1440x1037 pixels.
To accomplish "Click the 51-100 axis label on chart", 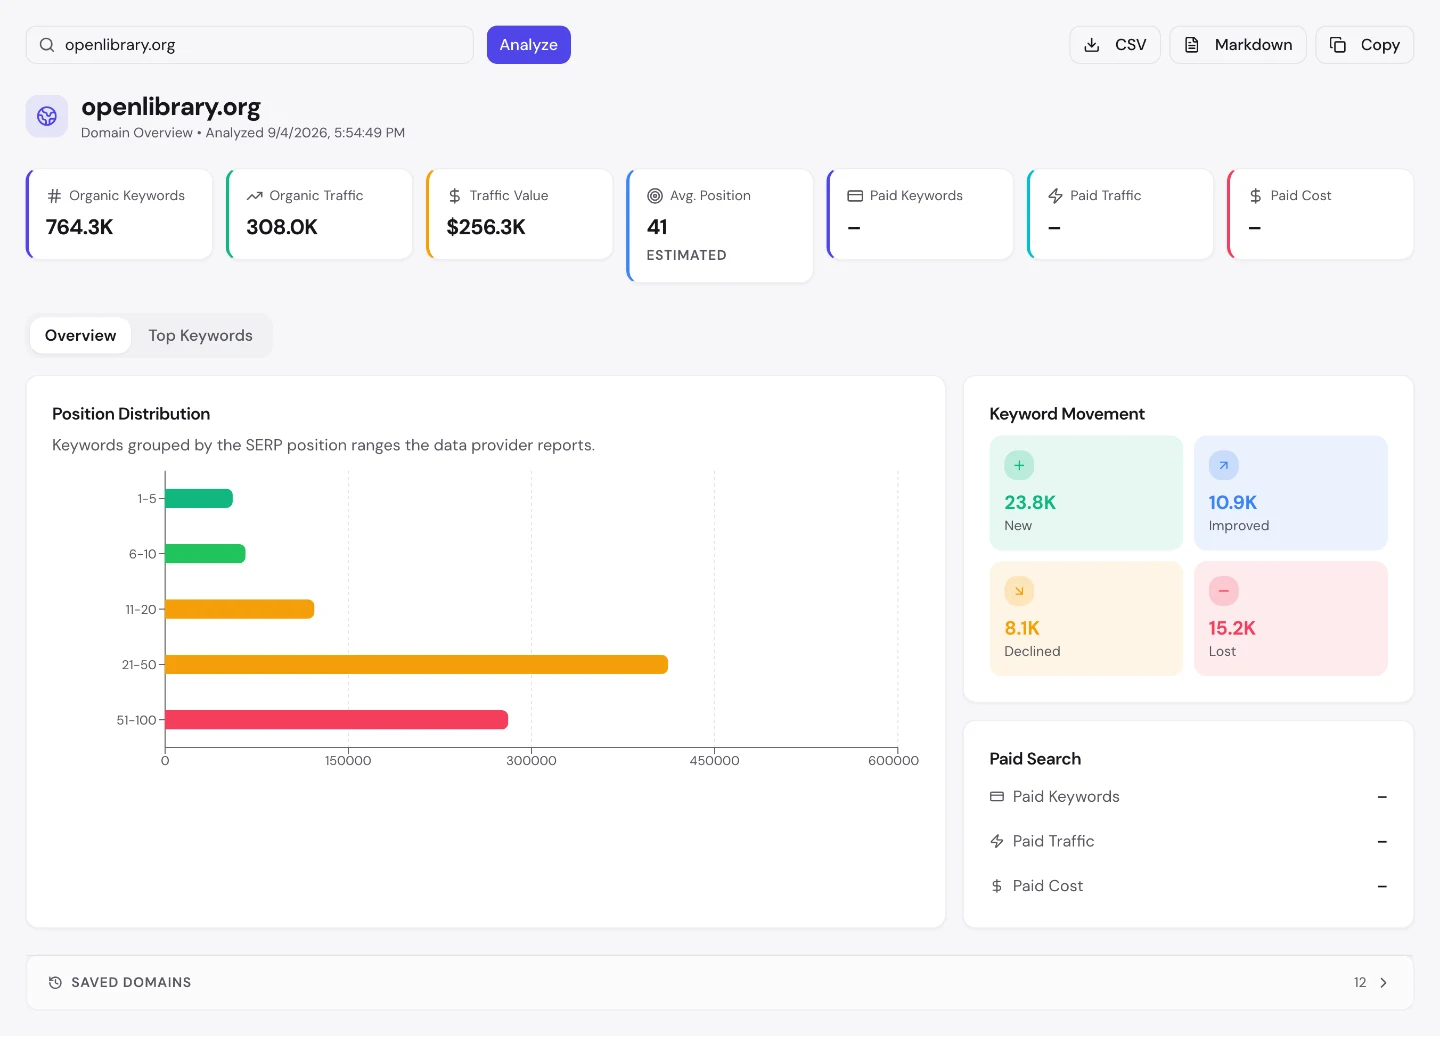I will click(137, 720).
